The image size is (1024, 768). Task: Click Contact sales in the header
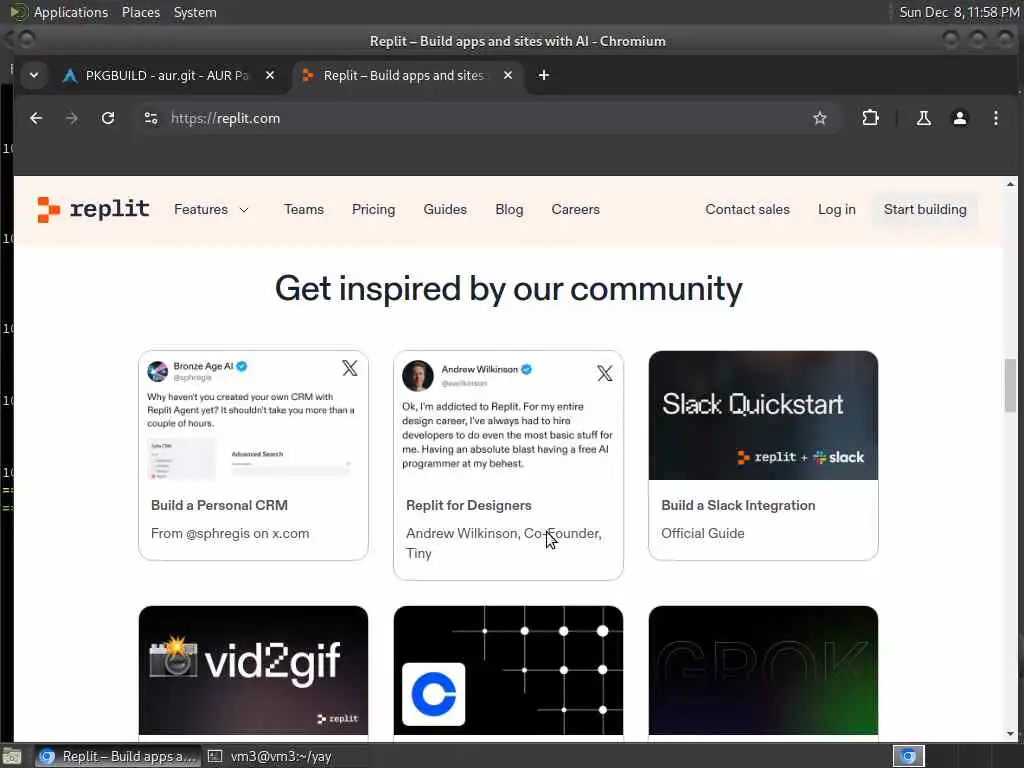(747, 210)
